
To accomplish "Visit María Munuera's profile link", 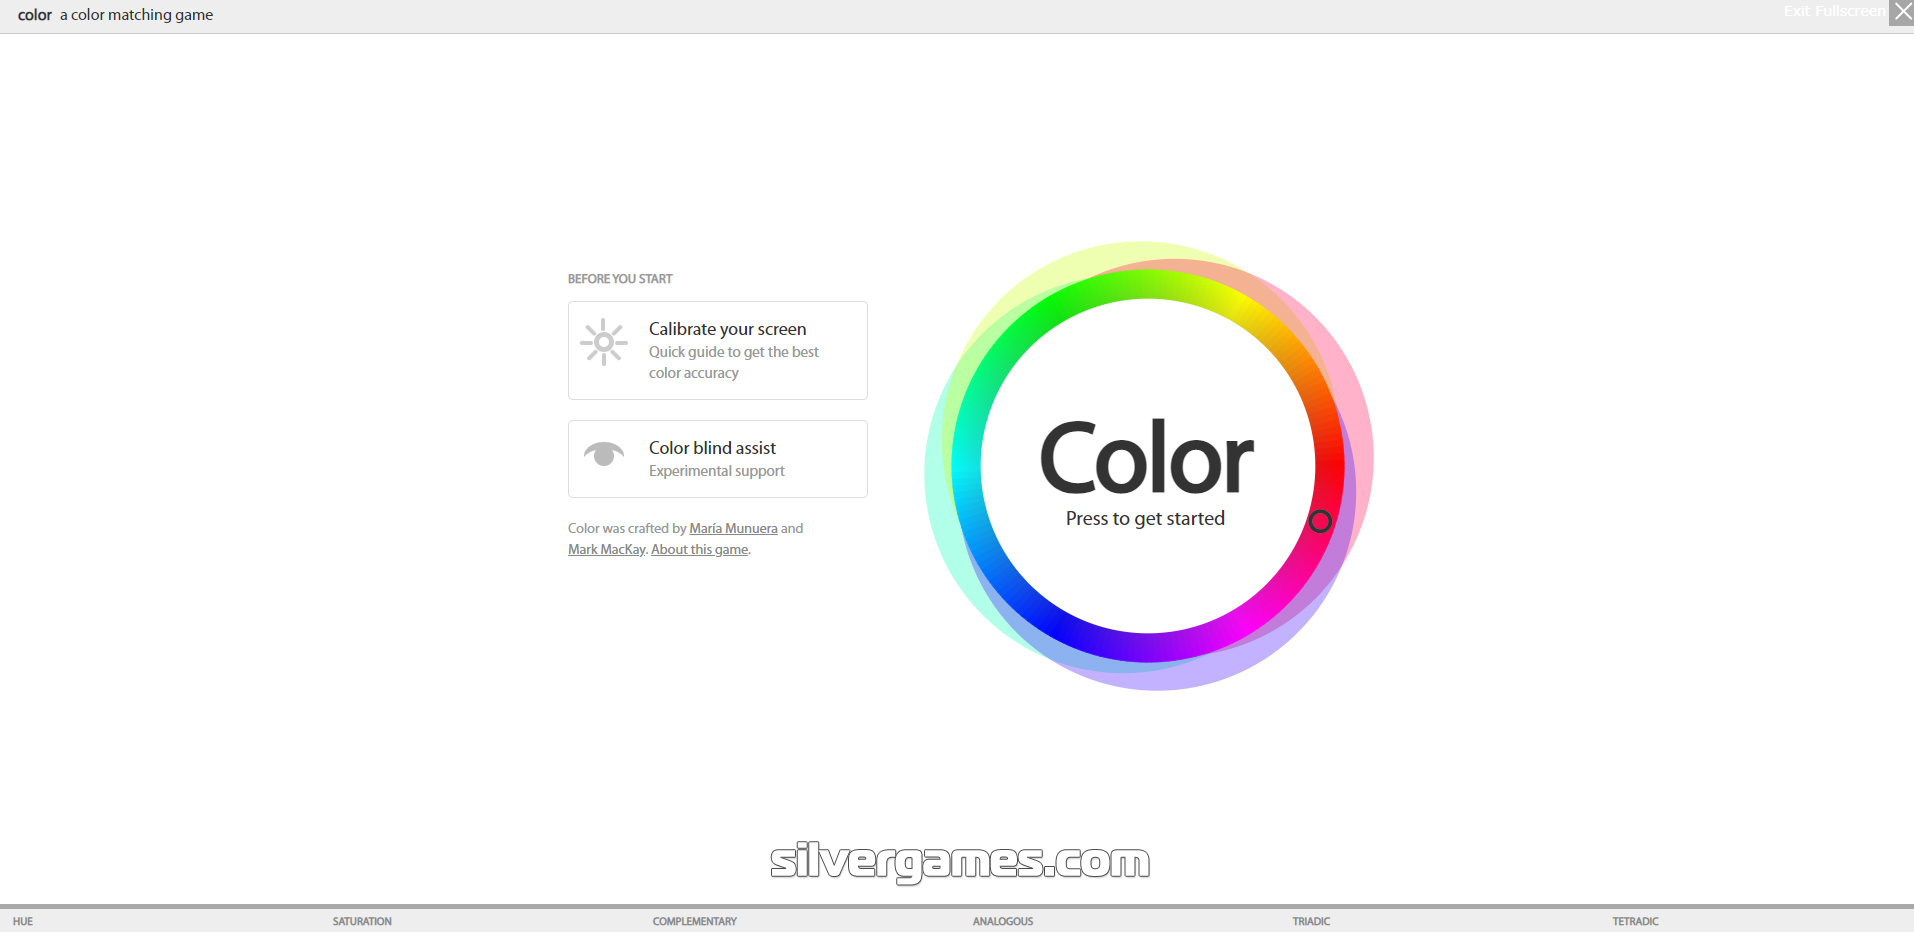I will [733, 528].
